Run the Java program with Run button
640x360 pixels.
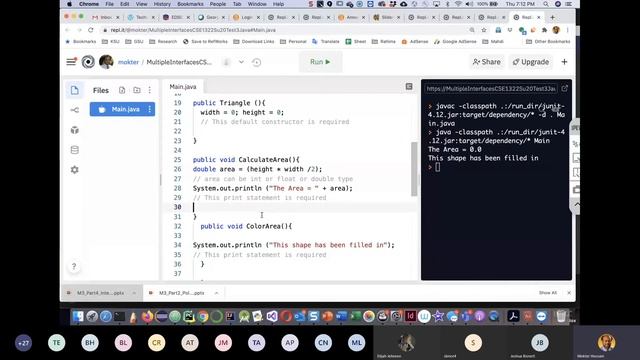(320, 62)
